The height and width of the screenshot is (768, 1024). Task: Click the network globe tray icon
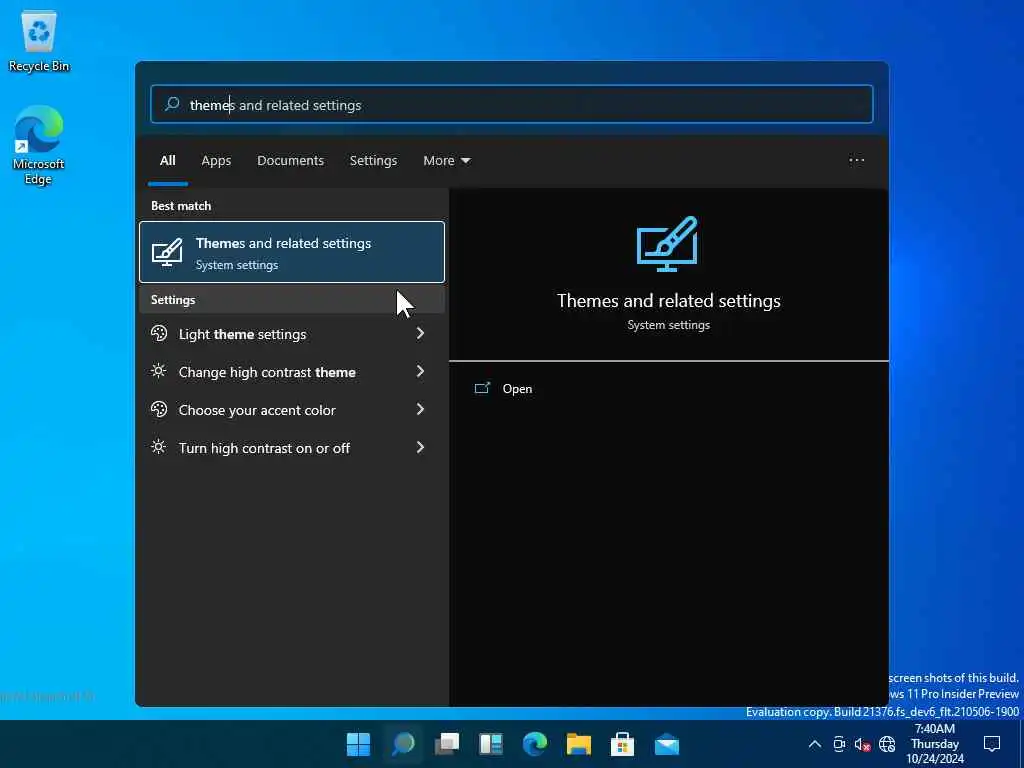(887, 744)
